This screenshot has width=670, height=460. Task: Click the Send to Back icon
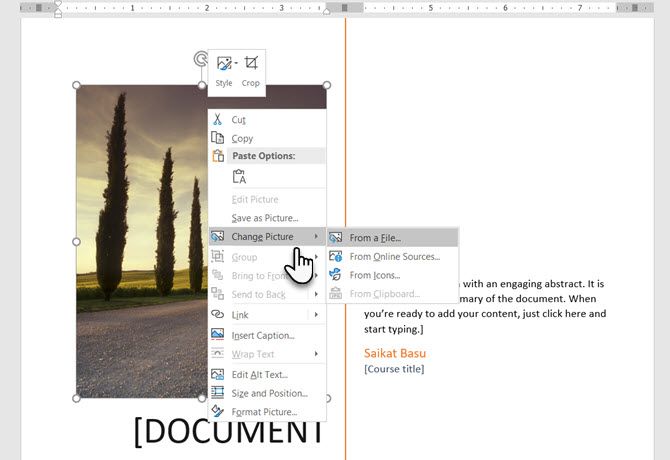(217, 294)
